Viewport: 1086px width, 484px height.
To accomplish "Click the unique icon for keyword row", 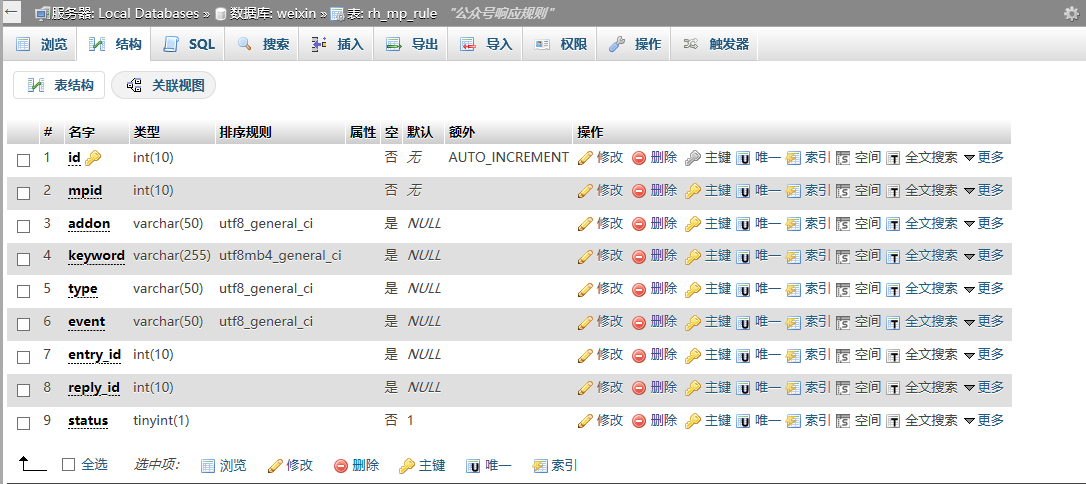I will point(743,257).
